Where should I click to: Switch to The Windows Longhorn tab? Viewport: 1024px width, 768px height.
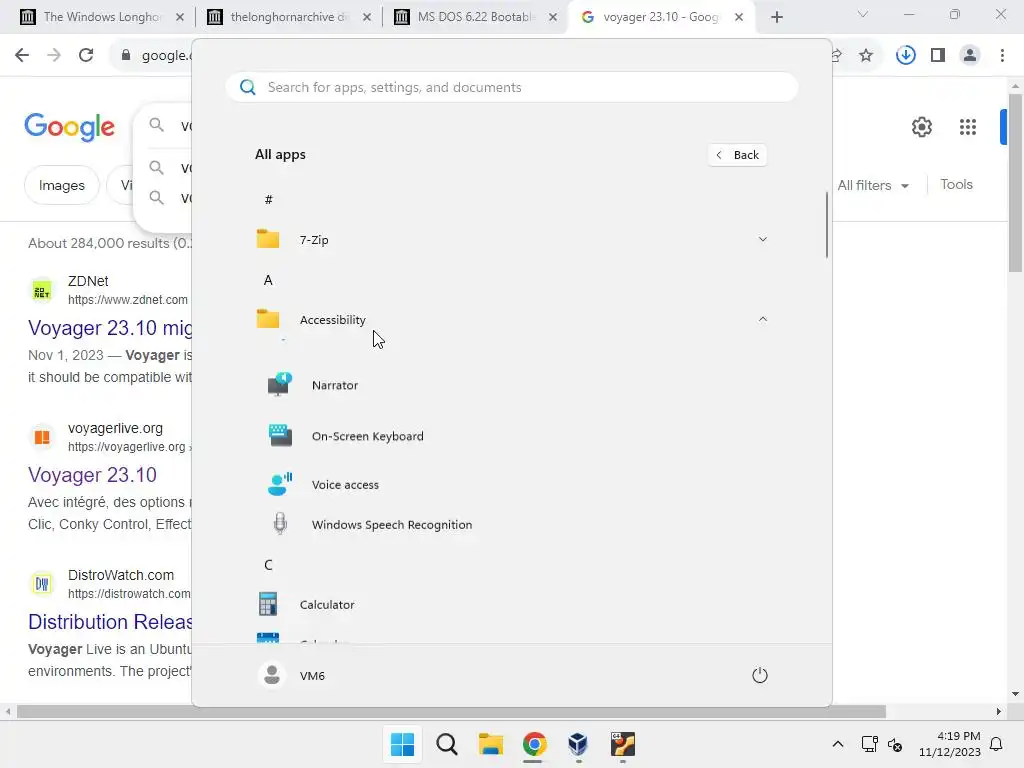pos(102,17)
